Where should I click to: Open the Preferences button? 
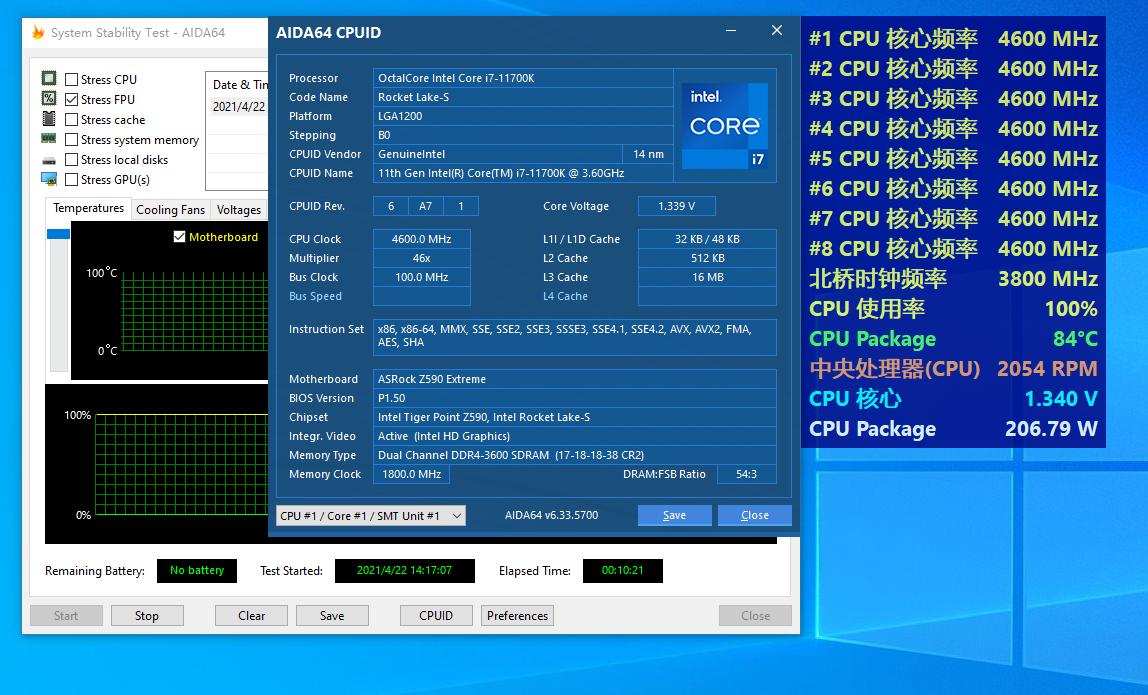click(517, 616)
